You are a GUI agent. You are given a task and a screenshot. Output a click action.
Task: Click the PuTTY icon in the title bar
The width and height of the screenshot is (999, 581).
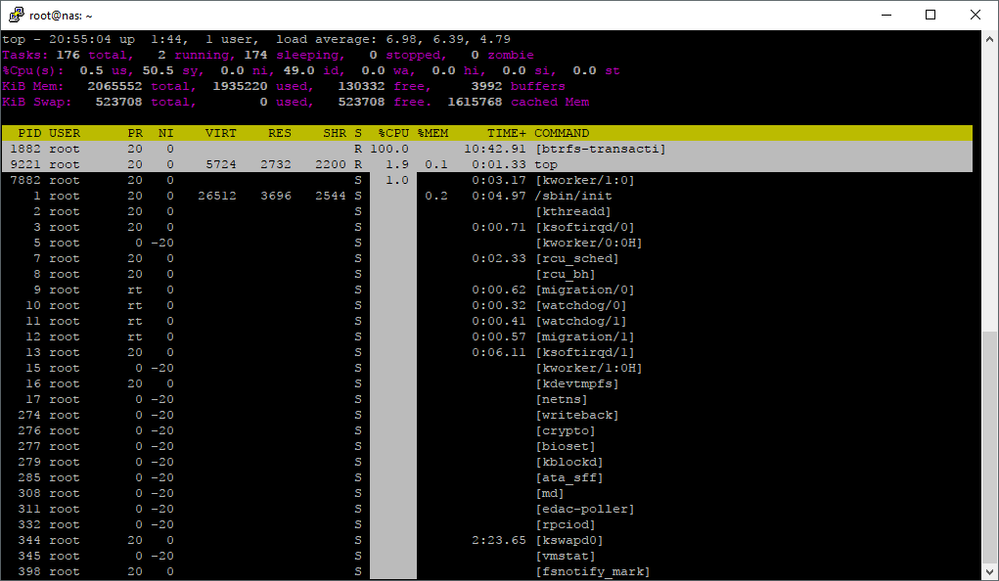pos(14,15)
